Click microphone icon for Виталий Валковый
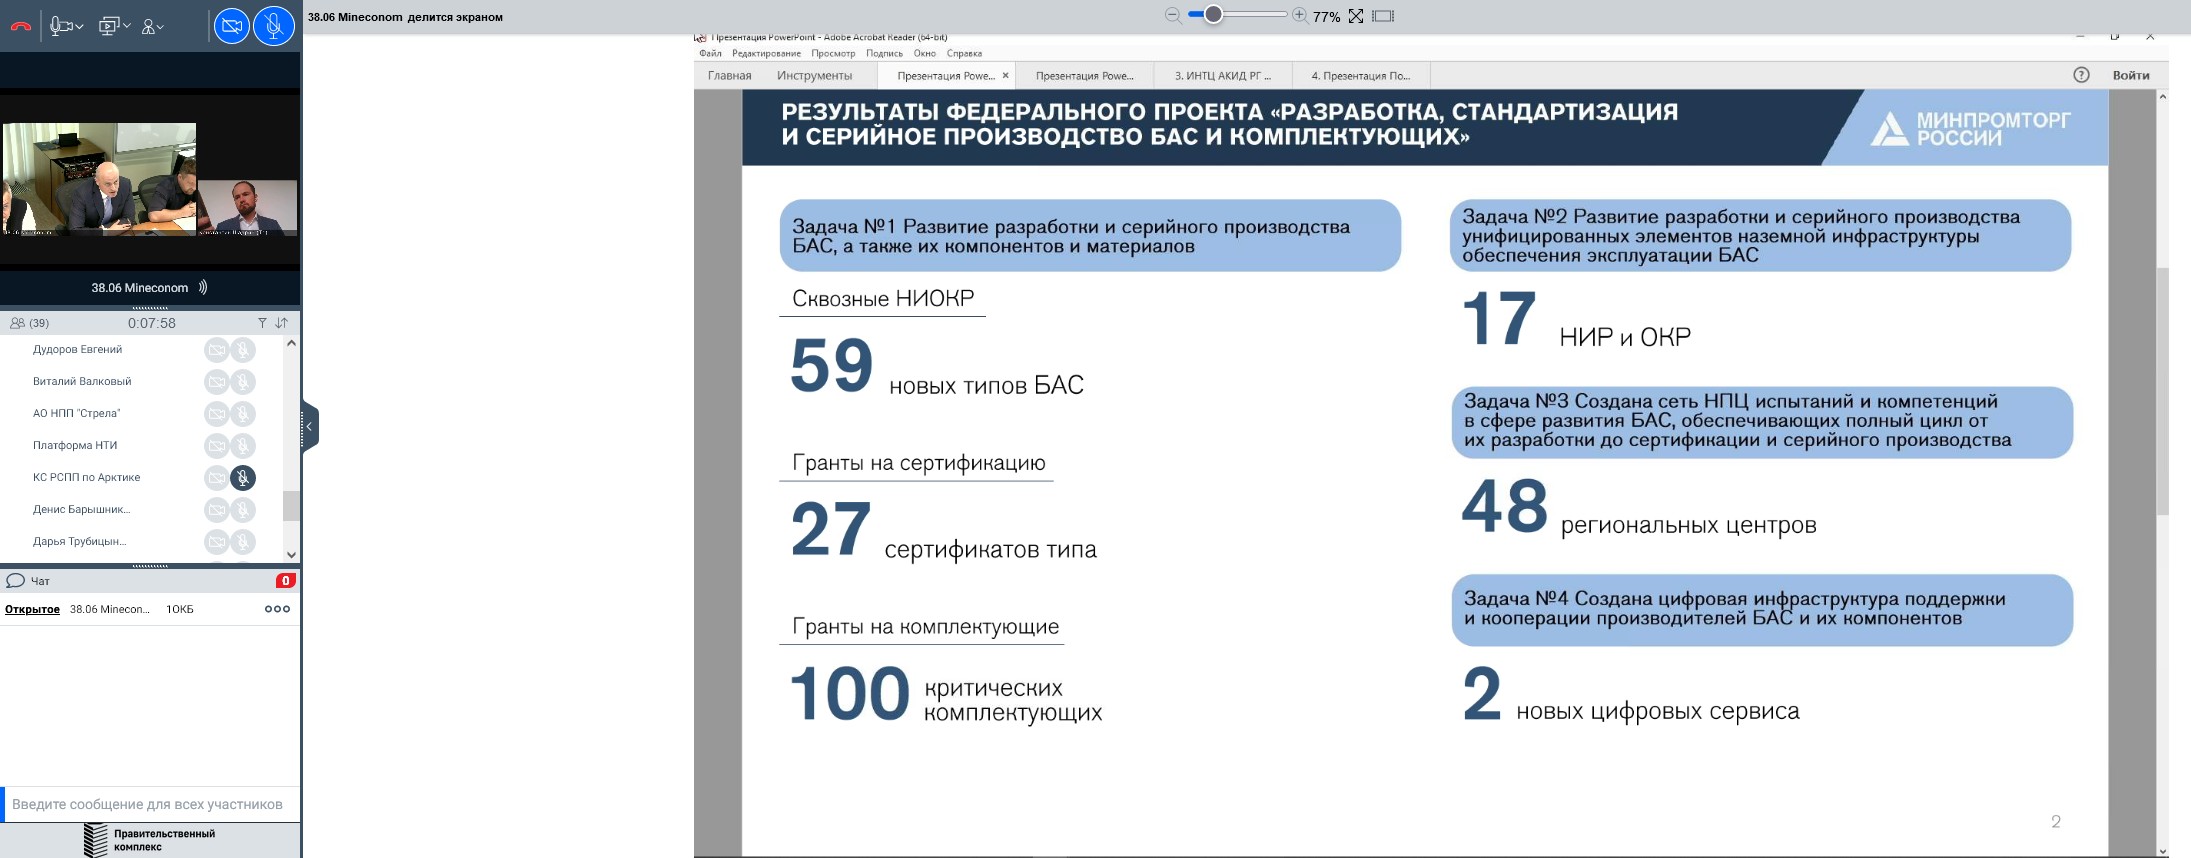This screenshot has height=858, width=2191. pyautogui.click(x=243, y=382)
